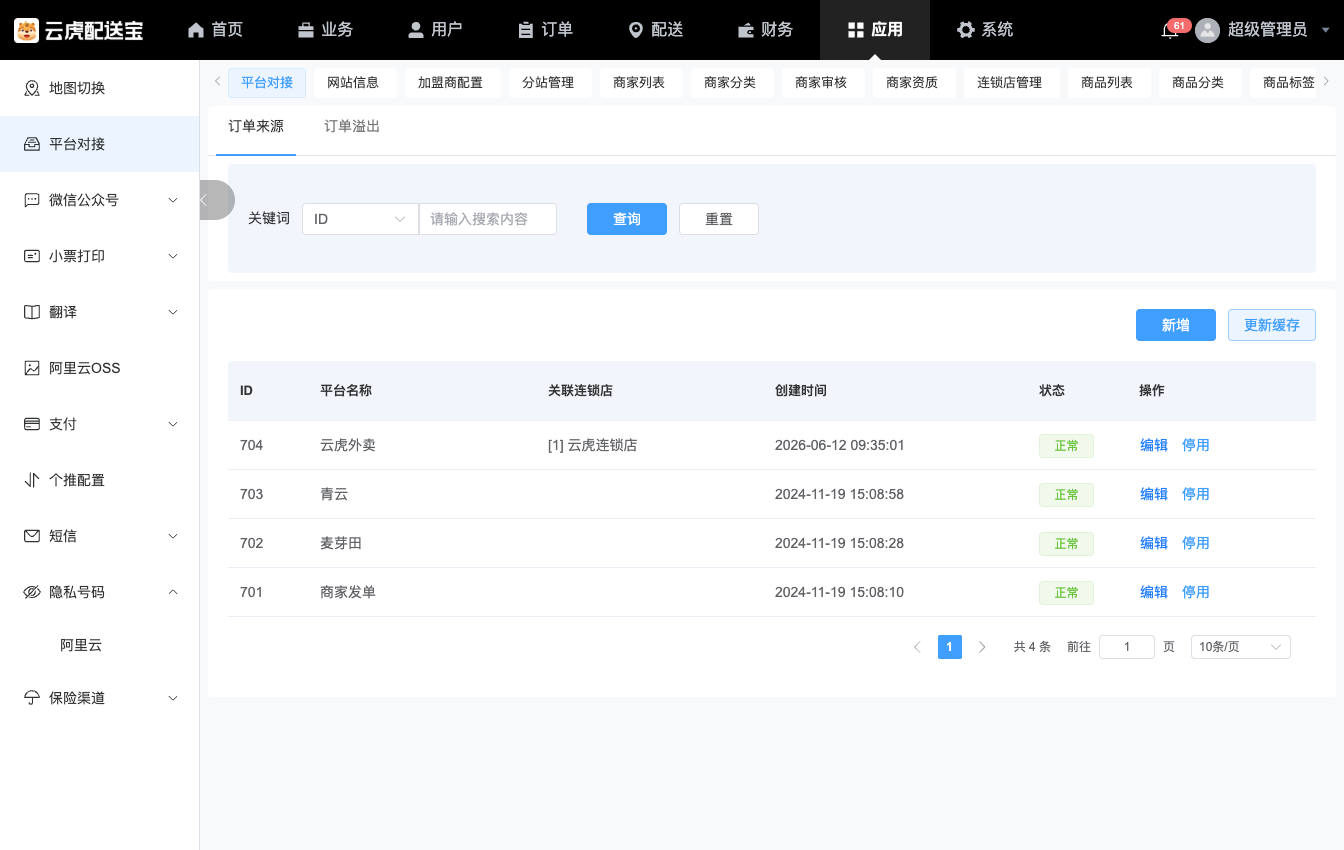The height and width of the screenshot is (850, 1344).
Task: Open the 10条/页 page size dropdown
Action: (1240, 647)
